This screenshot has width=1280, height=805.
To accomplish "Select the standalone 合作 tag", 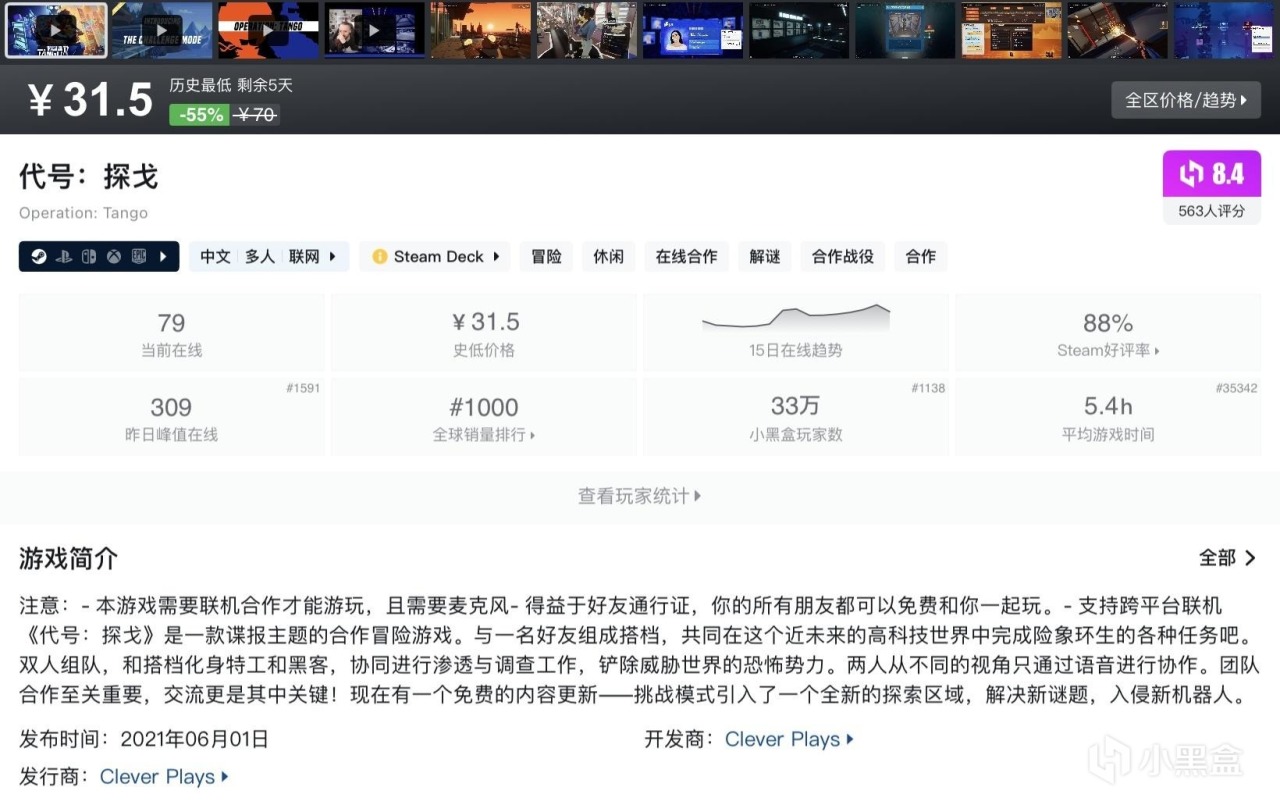I will (921, 257).
